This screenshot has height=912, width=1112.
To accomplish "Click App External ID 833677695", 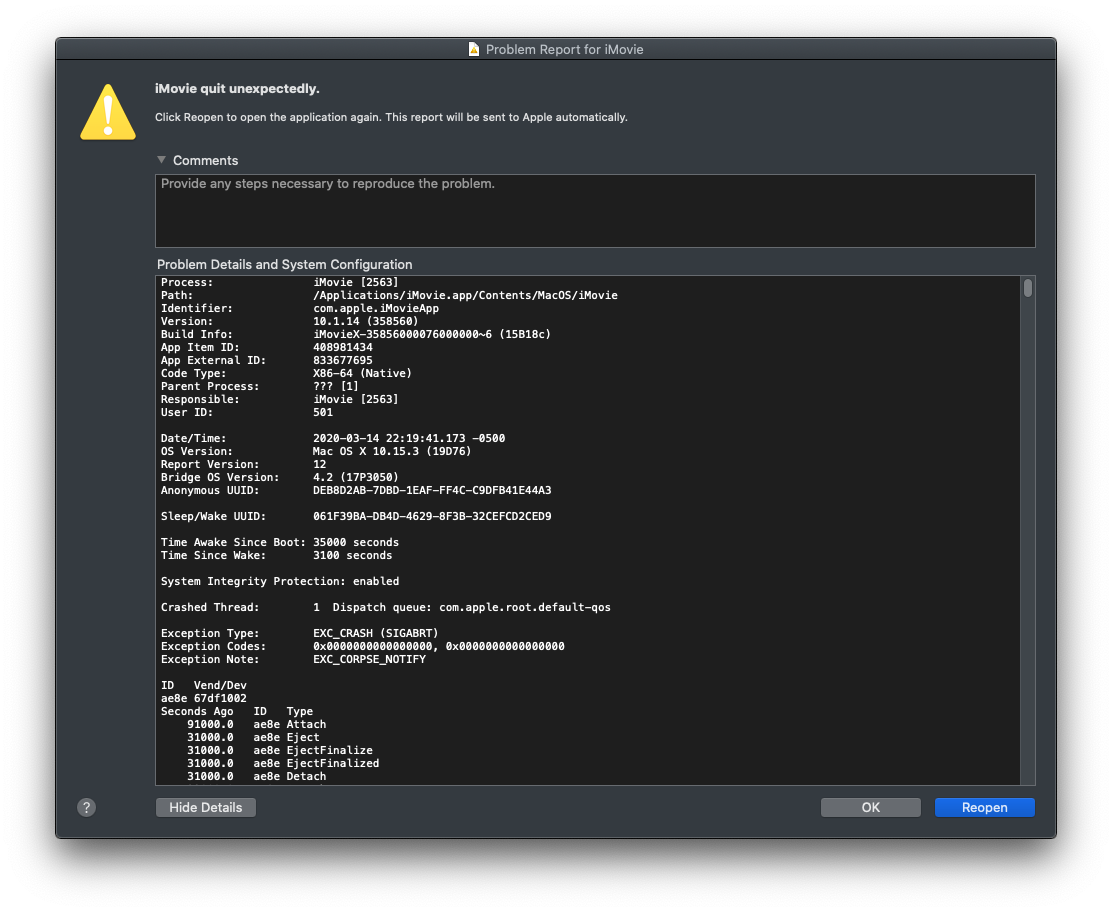I will [267, 360].
